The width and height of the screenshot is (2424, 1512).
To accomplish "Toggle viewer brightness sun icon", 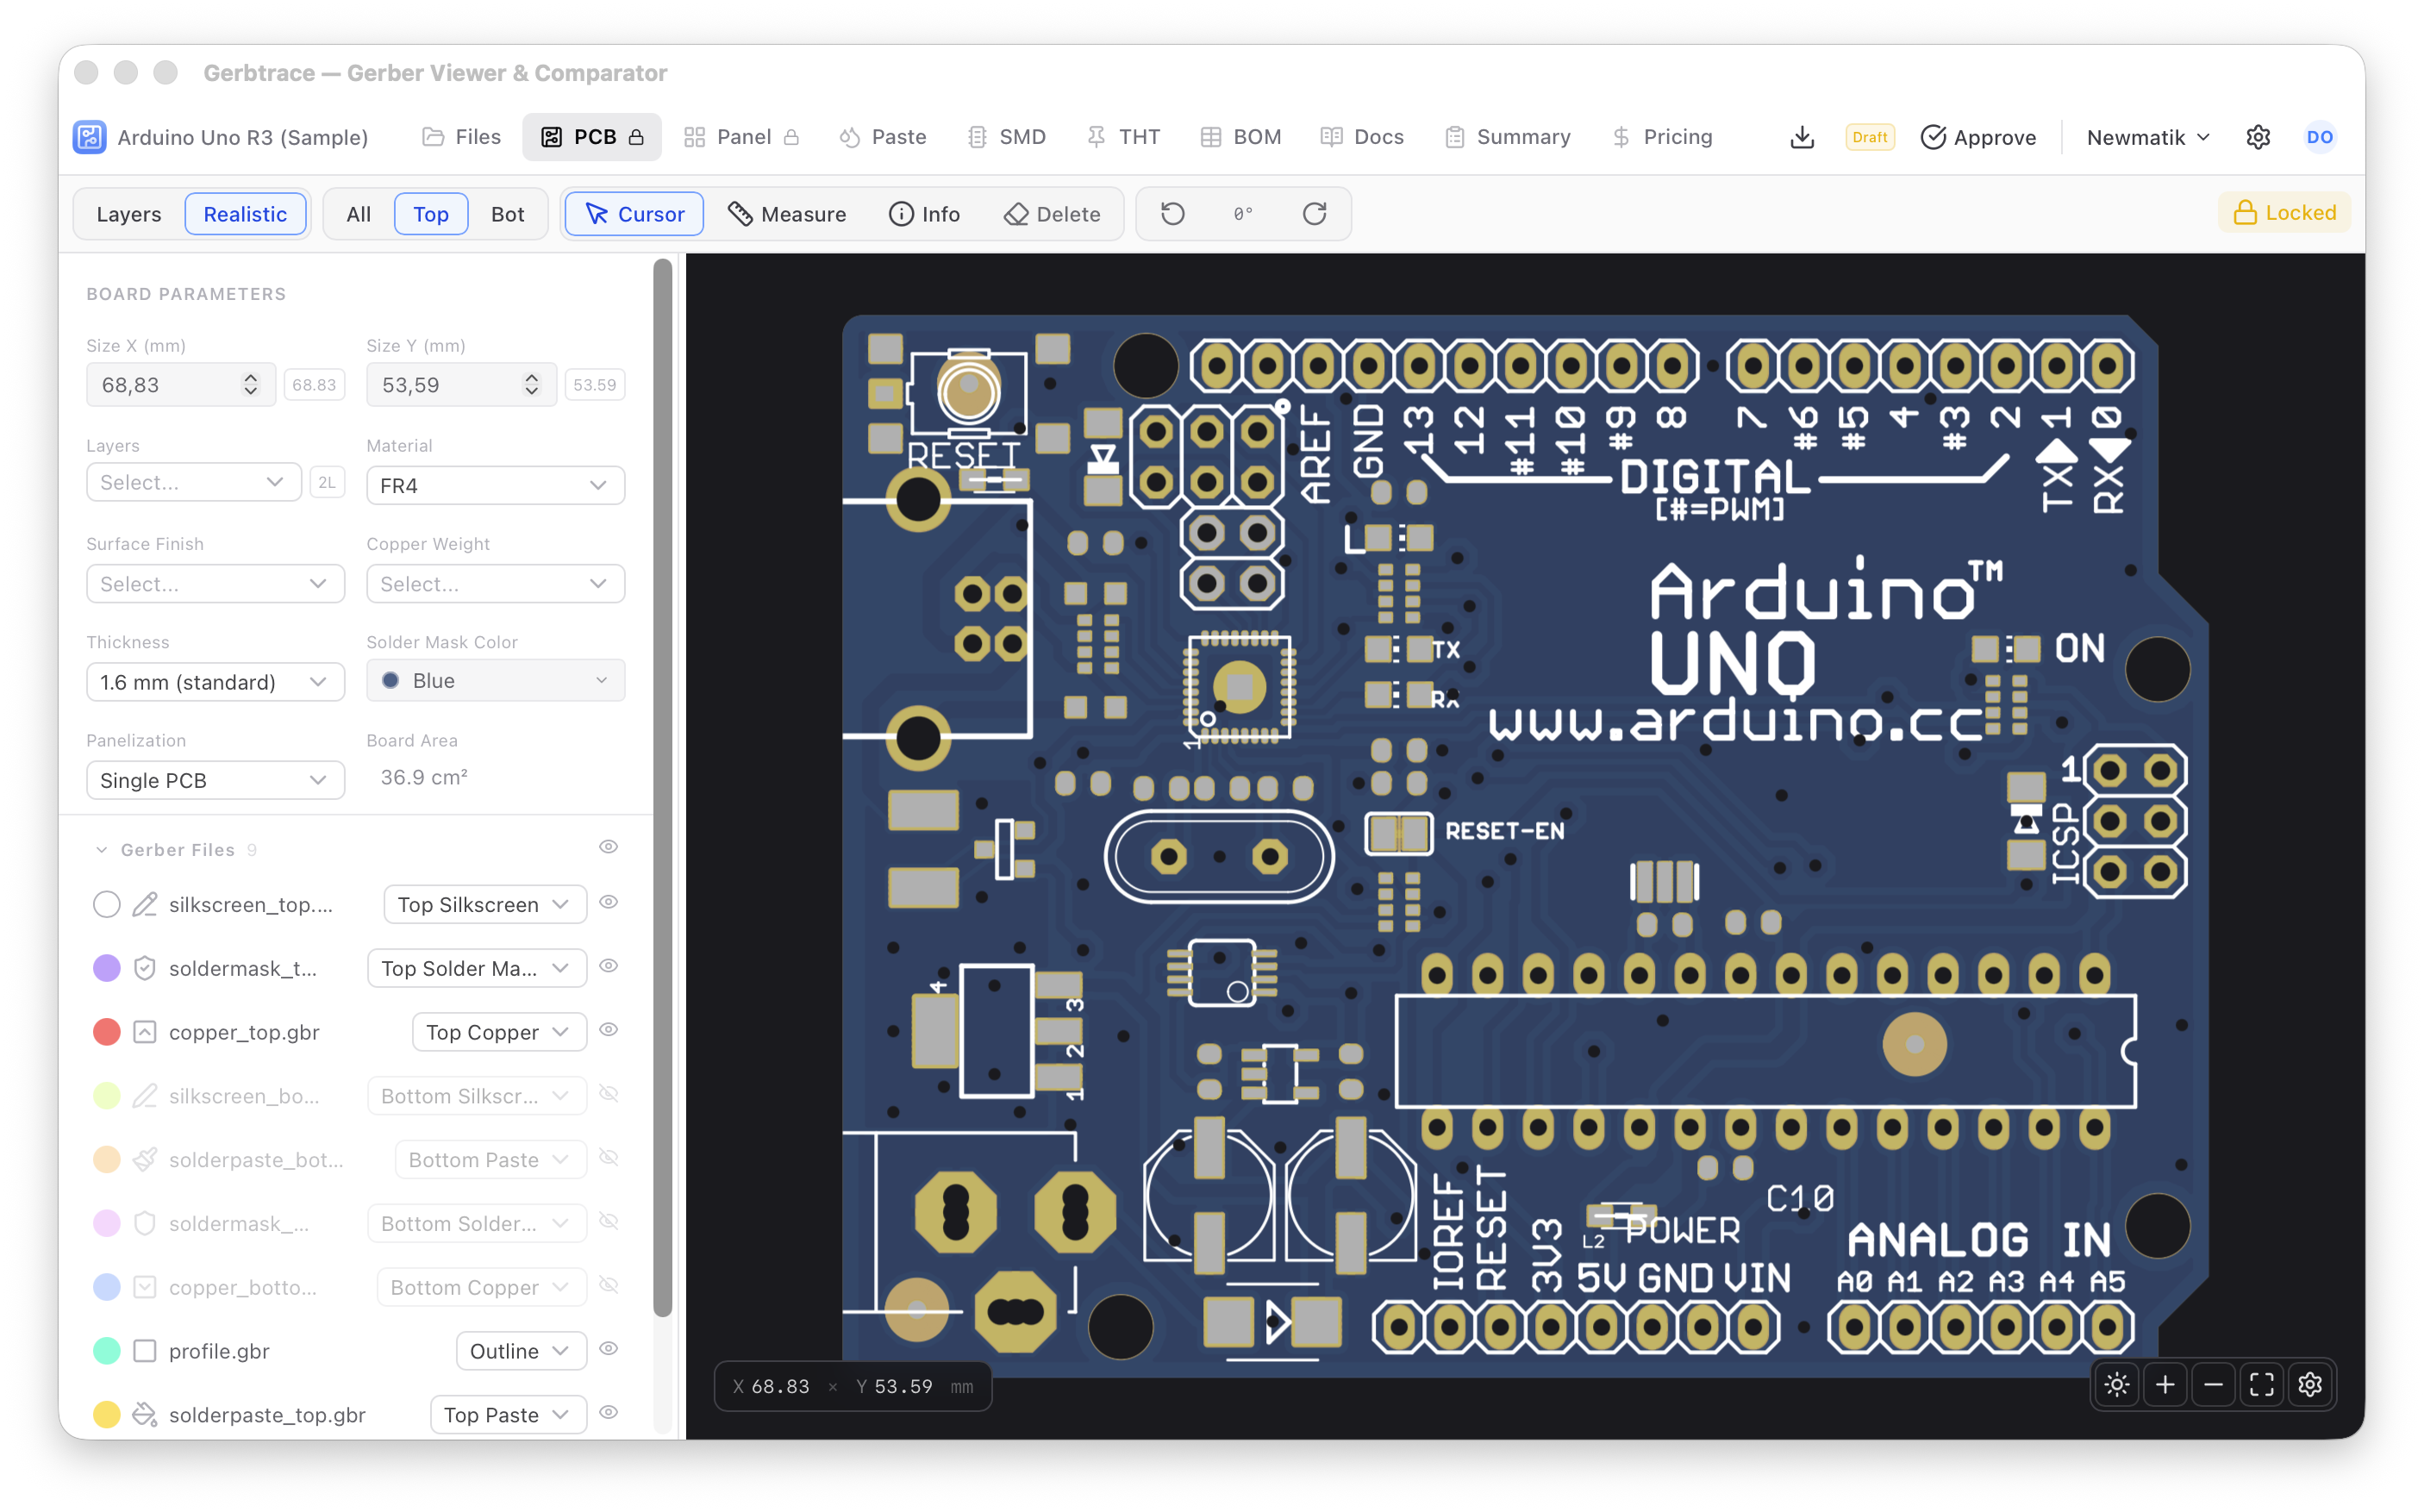I will (x=2117, y=1385).
